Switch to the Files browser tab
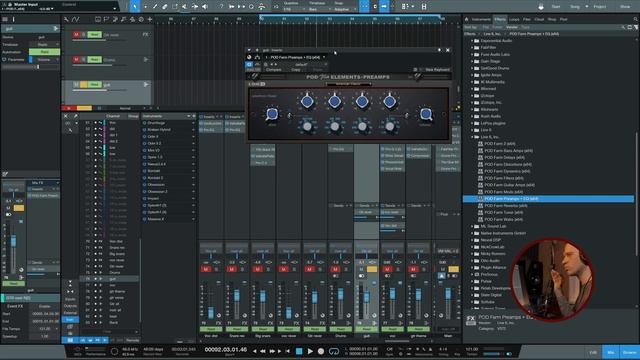Screen dimensions: 640x360 [527, 19]
